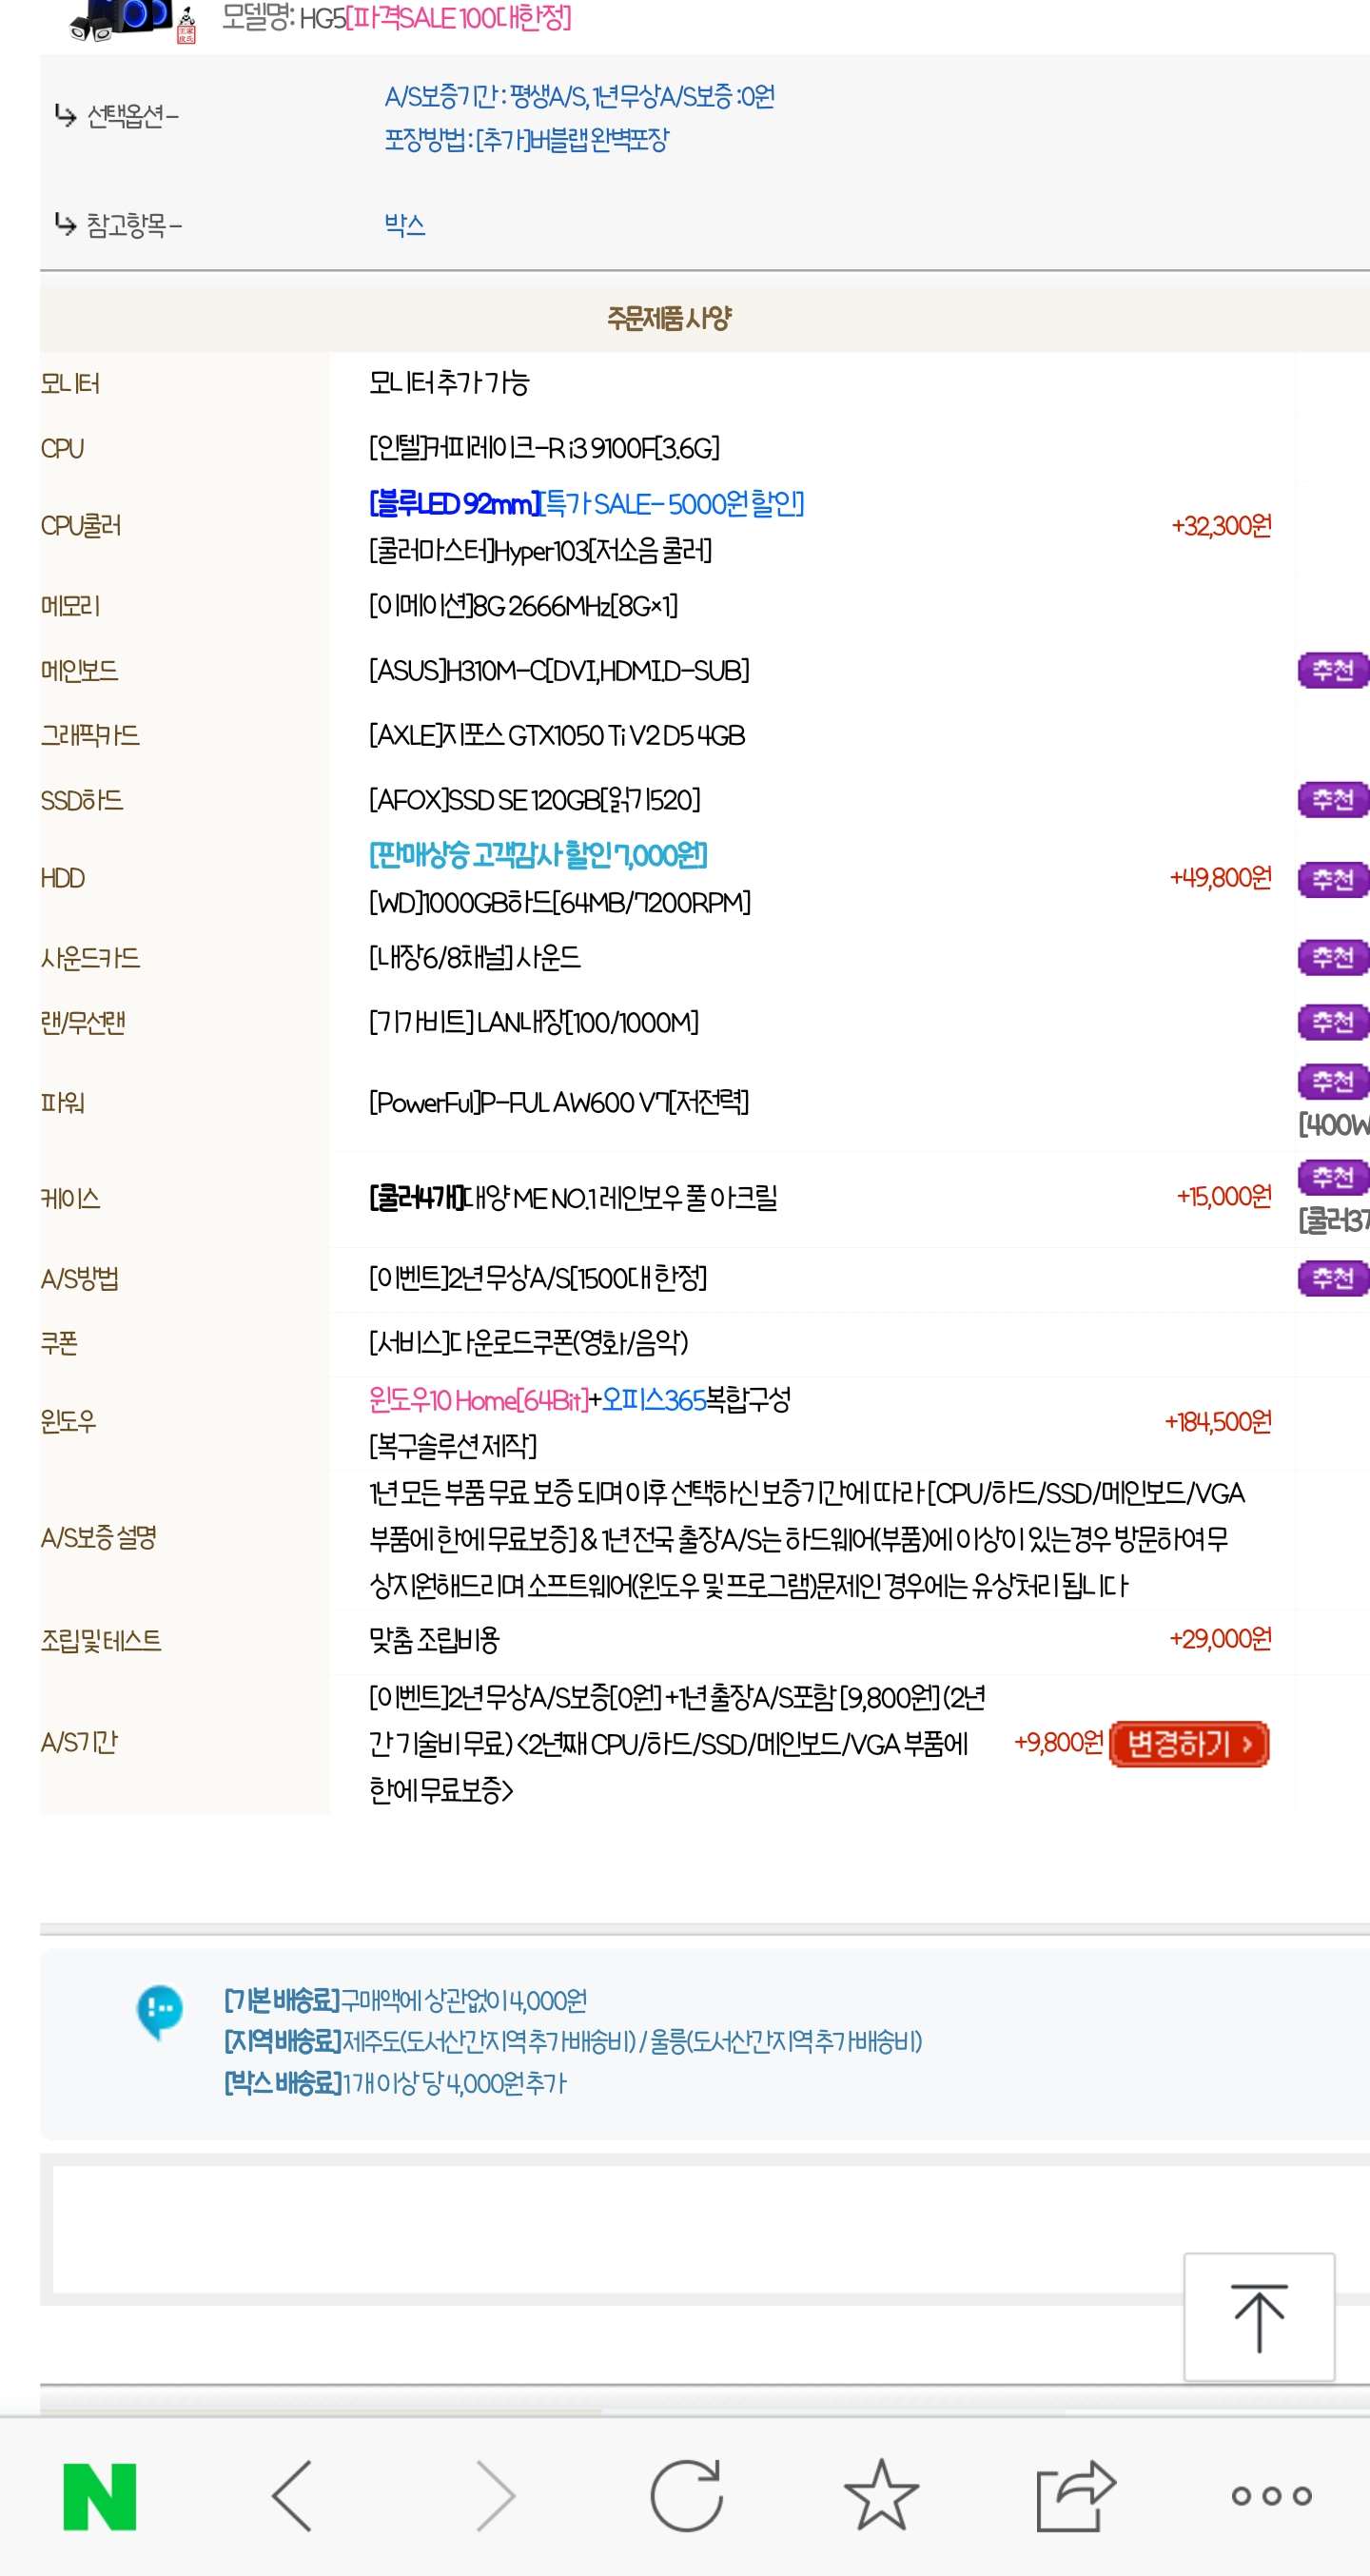Click the 추천 badge in 랜/무선랜 row
1370x2576 pixels.
pos(1333,1022)
